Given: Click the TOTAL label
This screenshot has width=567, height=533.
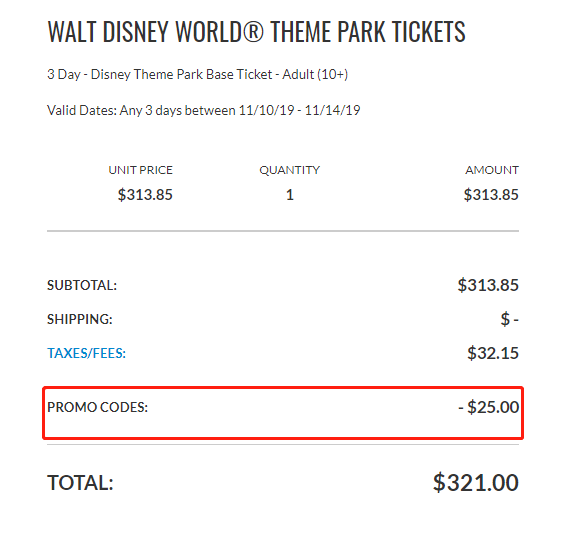Looking at the screenshot, I should pyautogui.click(x=80, y=483).
